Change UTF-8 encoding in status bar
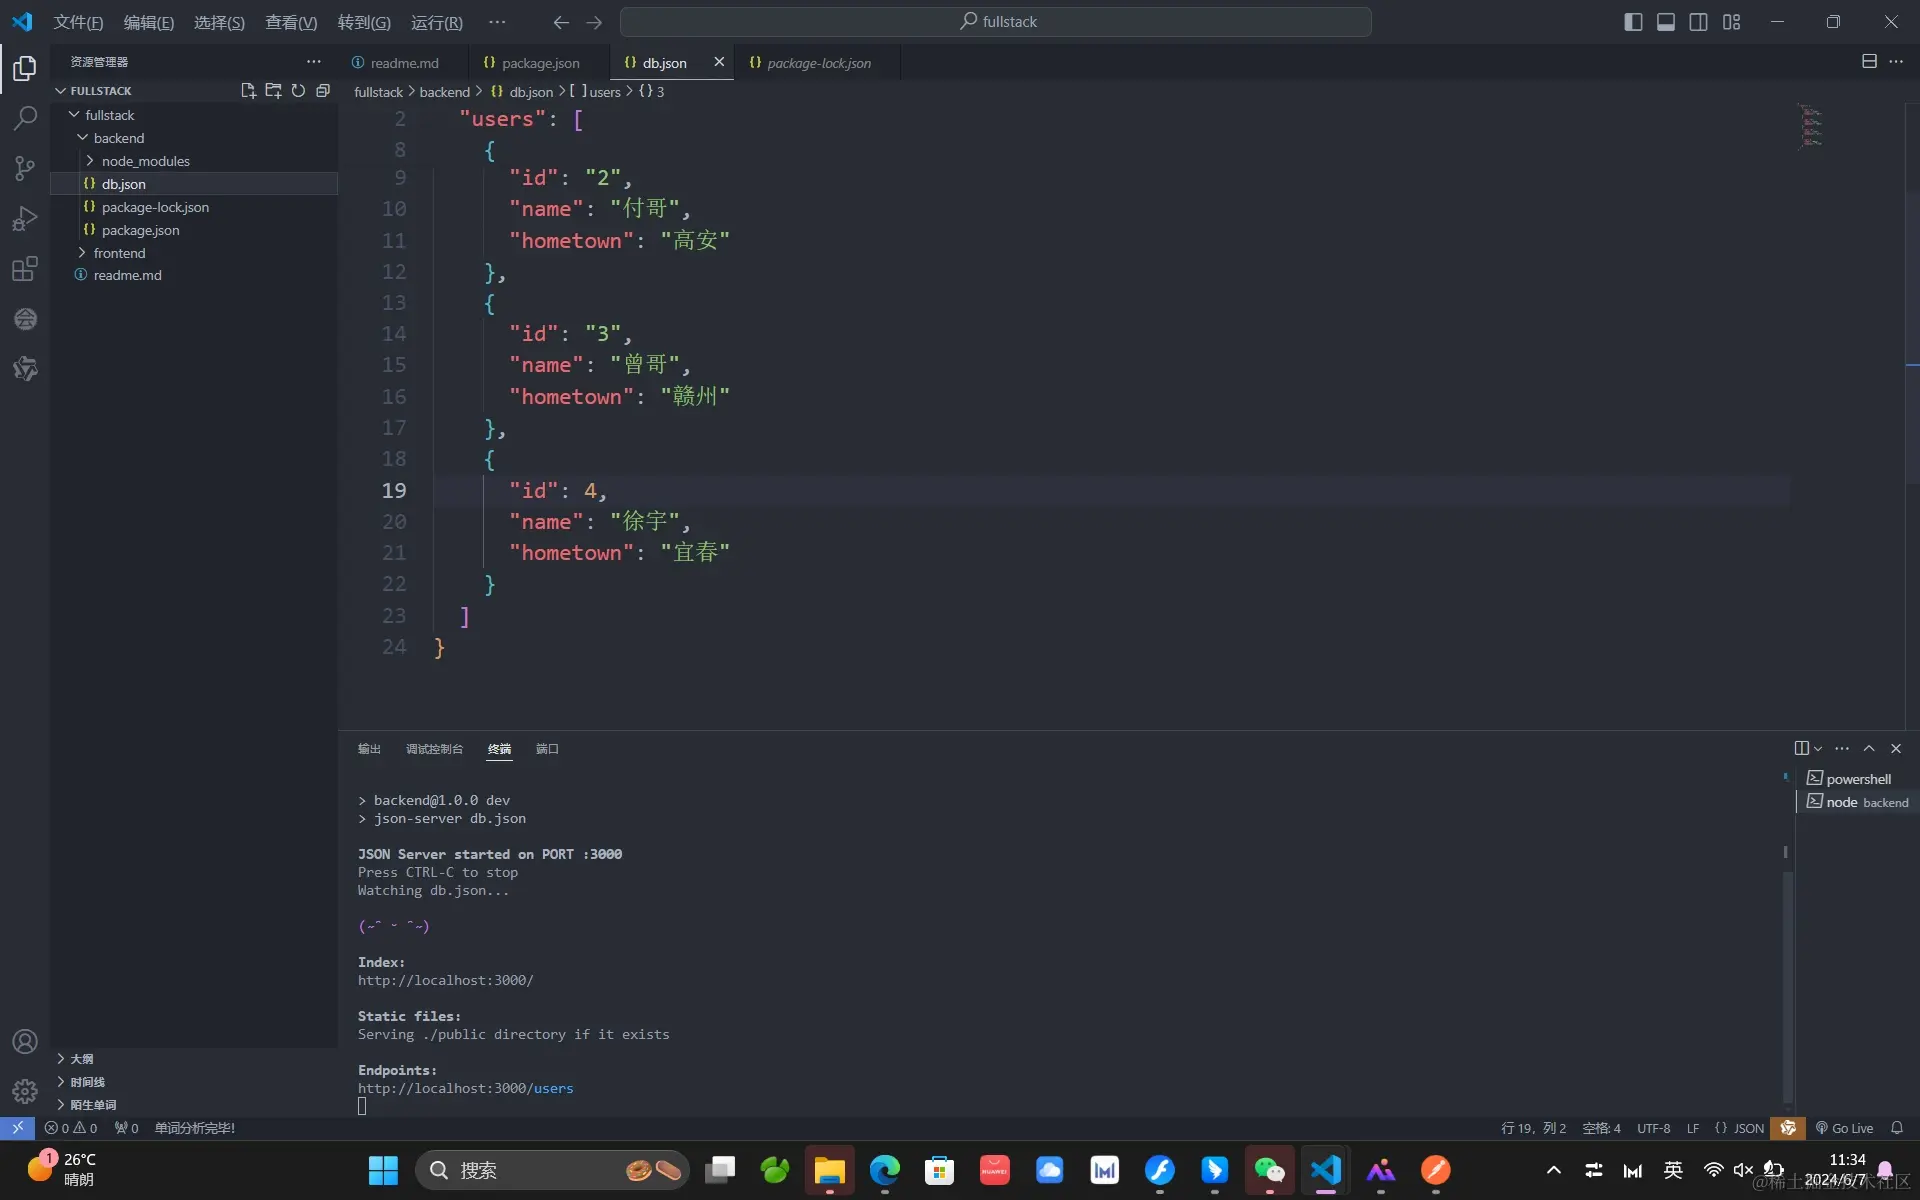The height and width of the screenshot is (1200, 1920). click(1653, 1128)
